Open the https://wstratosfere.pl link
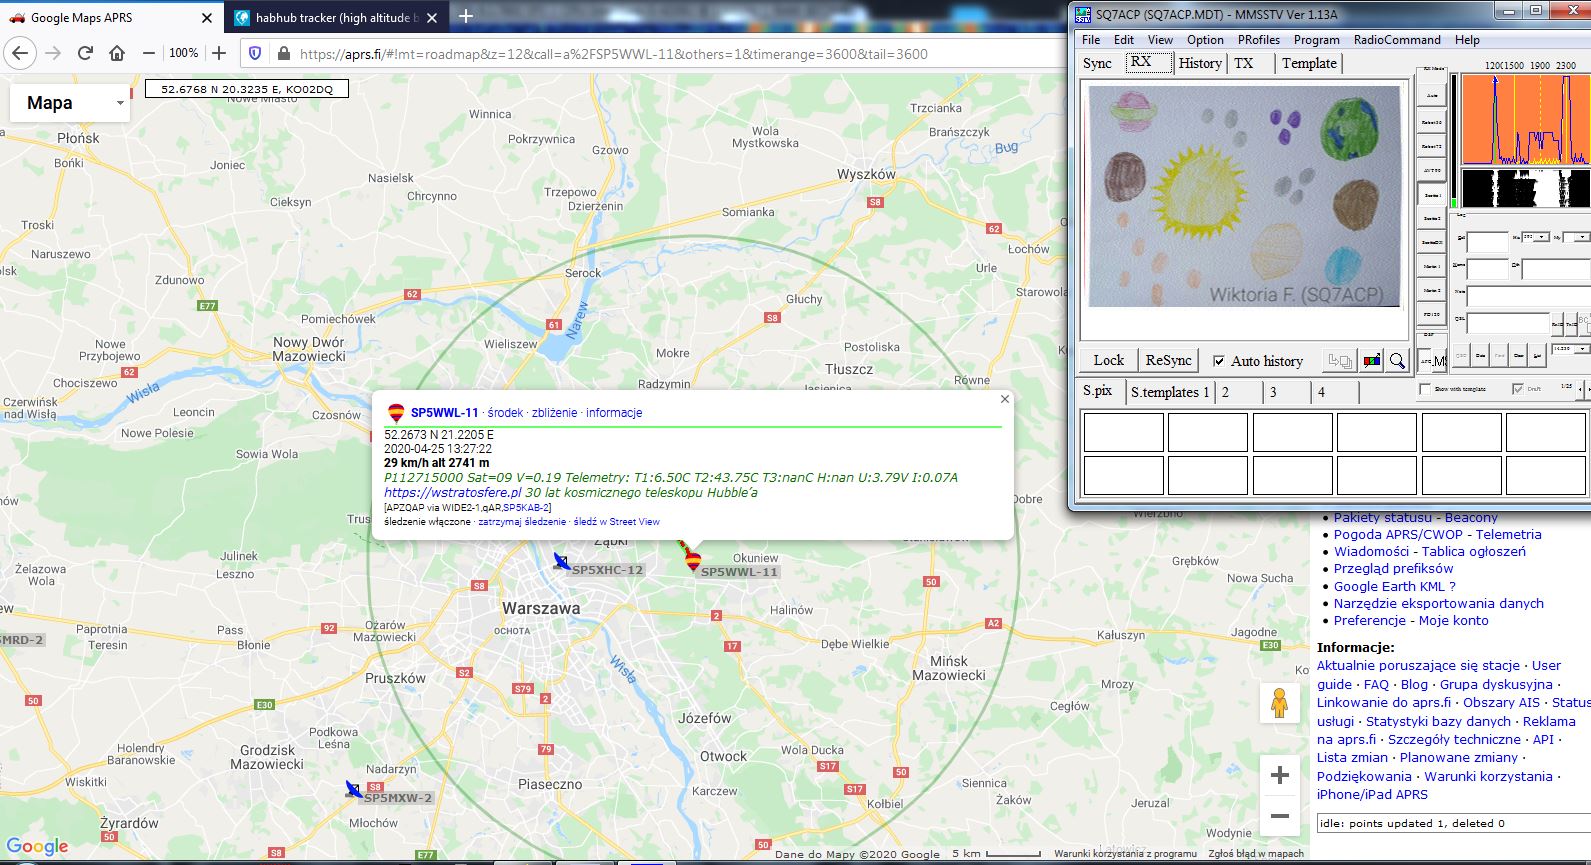 tap(453, 492)
